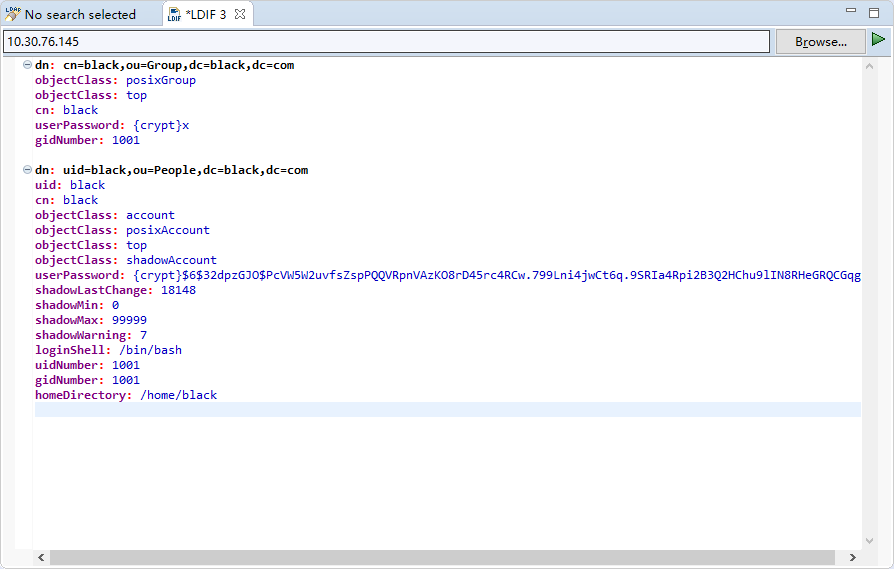Click the LDAP icon on the search tab
894x569 pixels.
tap(12, 14)
